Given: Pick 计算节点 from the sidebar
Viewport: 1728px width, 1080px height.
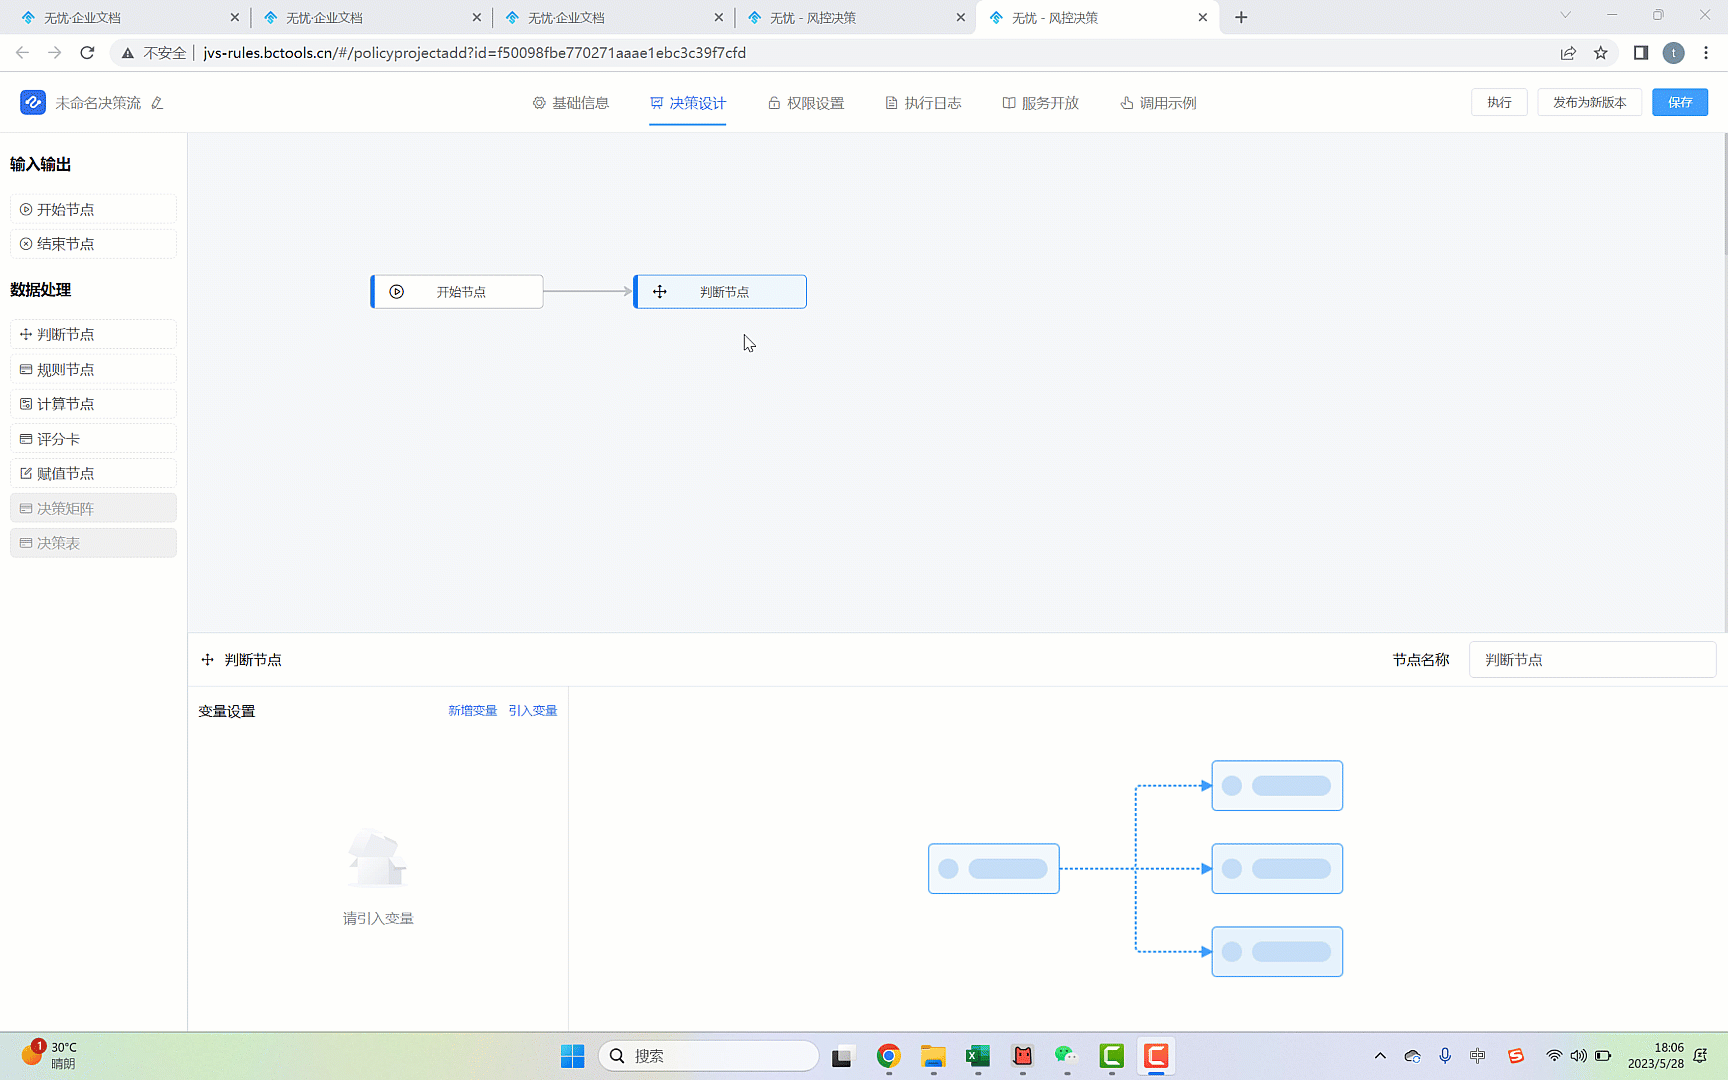Looking at the screenshot, I should 93,404.
